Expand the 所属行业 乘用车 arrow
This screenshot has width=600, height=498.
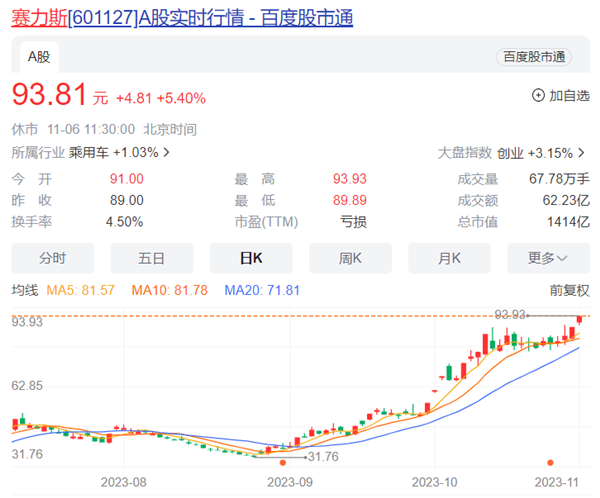click(166, 152)
